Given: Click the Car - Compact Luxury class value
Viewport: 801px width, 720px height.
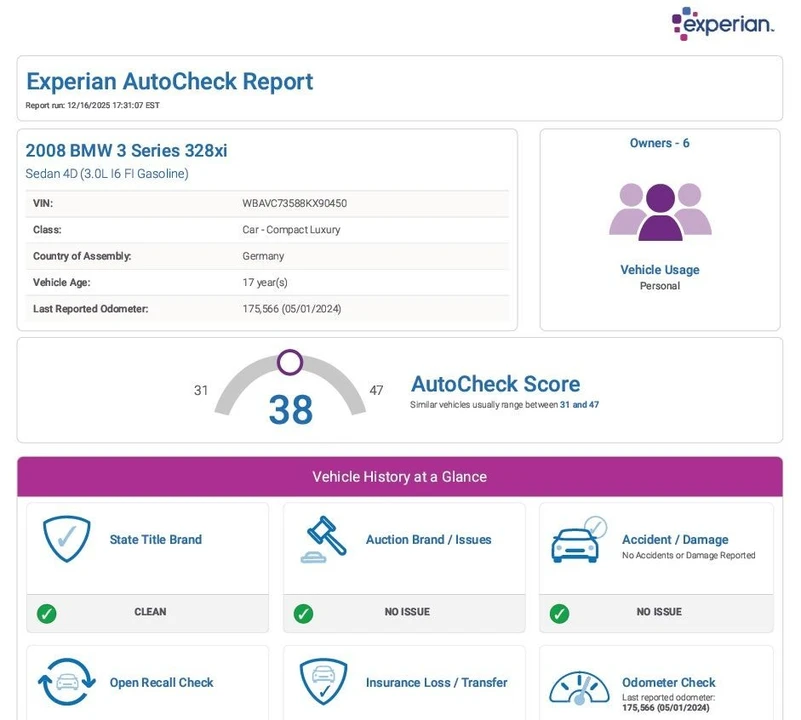Looking at the screenshot, I should [291, 230].
